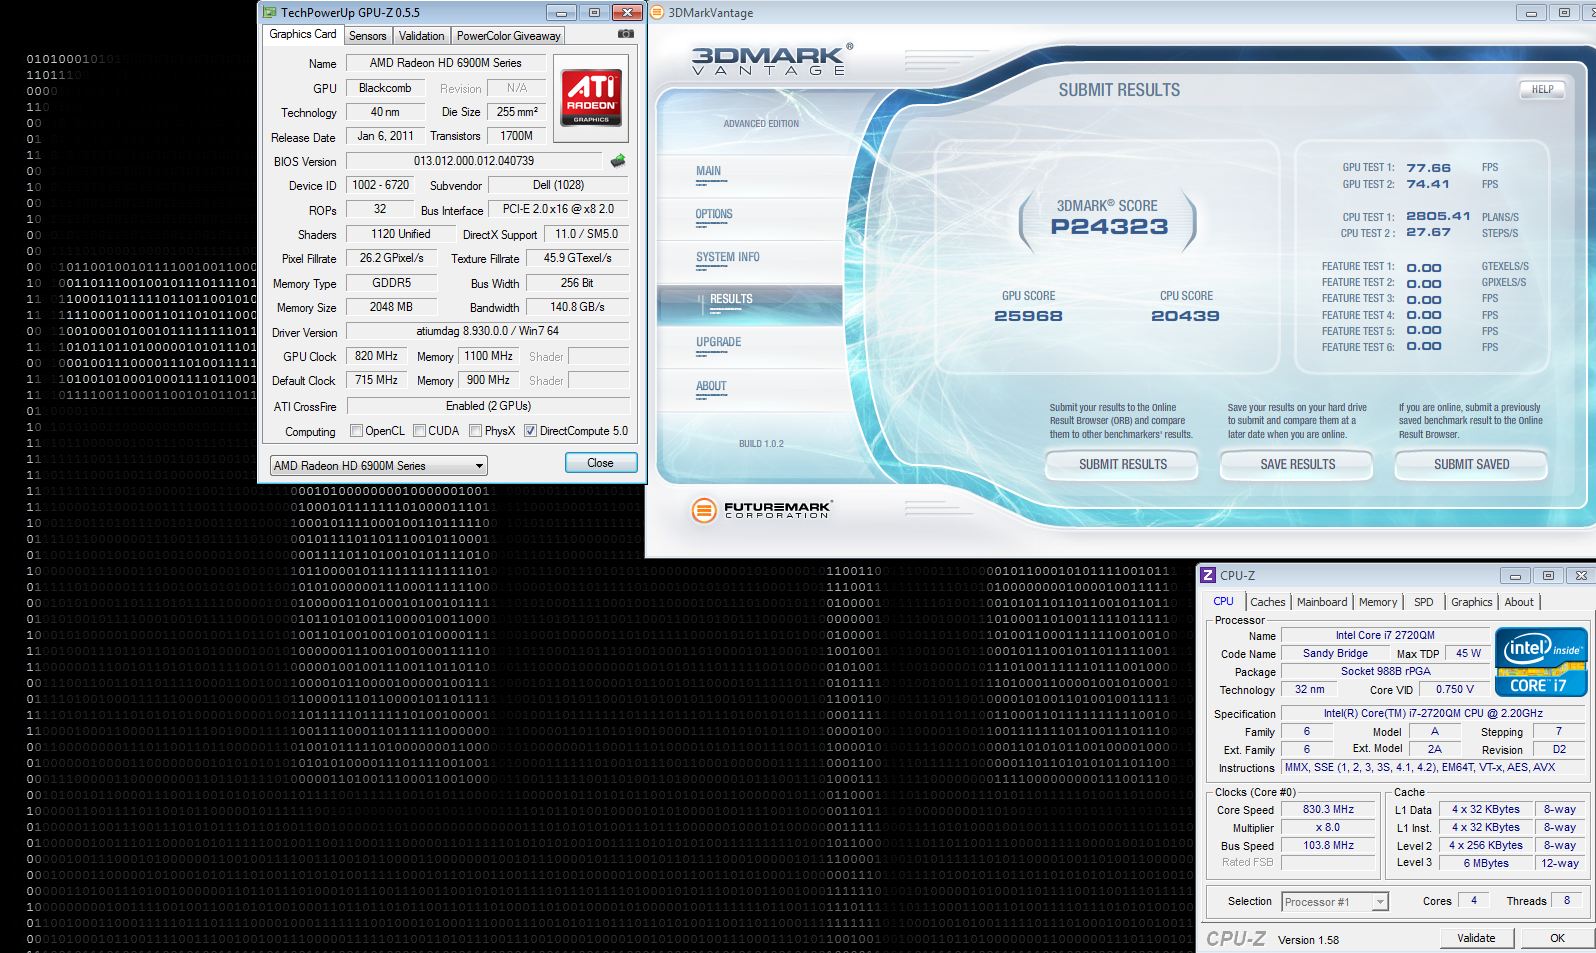Click the Multiplier x 8.0 value in CPU-Z

1328,828
